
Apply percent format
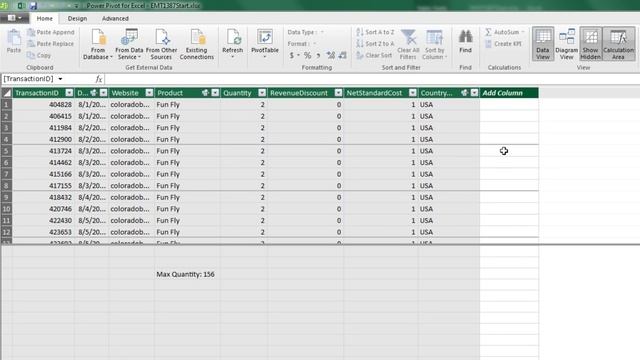307,55
